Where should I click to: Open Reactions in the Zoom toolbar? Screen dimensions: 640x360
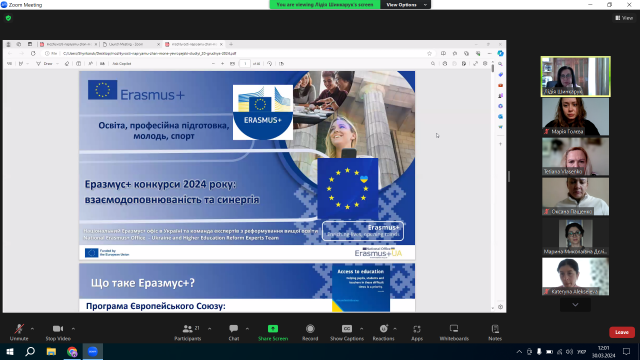click(x=383, y=332)
